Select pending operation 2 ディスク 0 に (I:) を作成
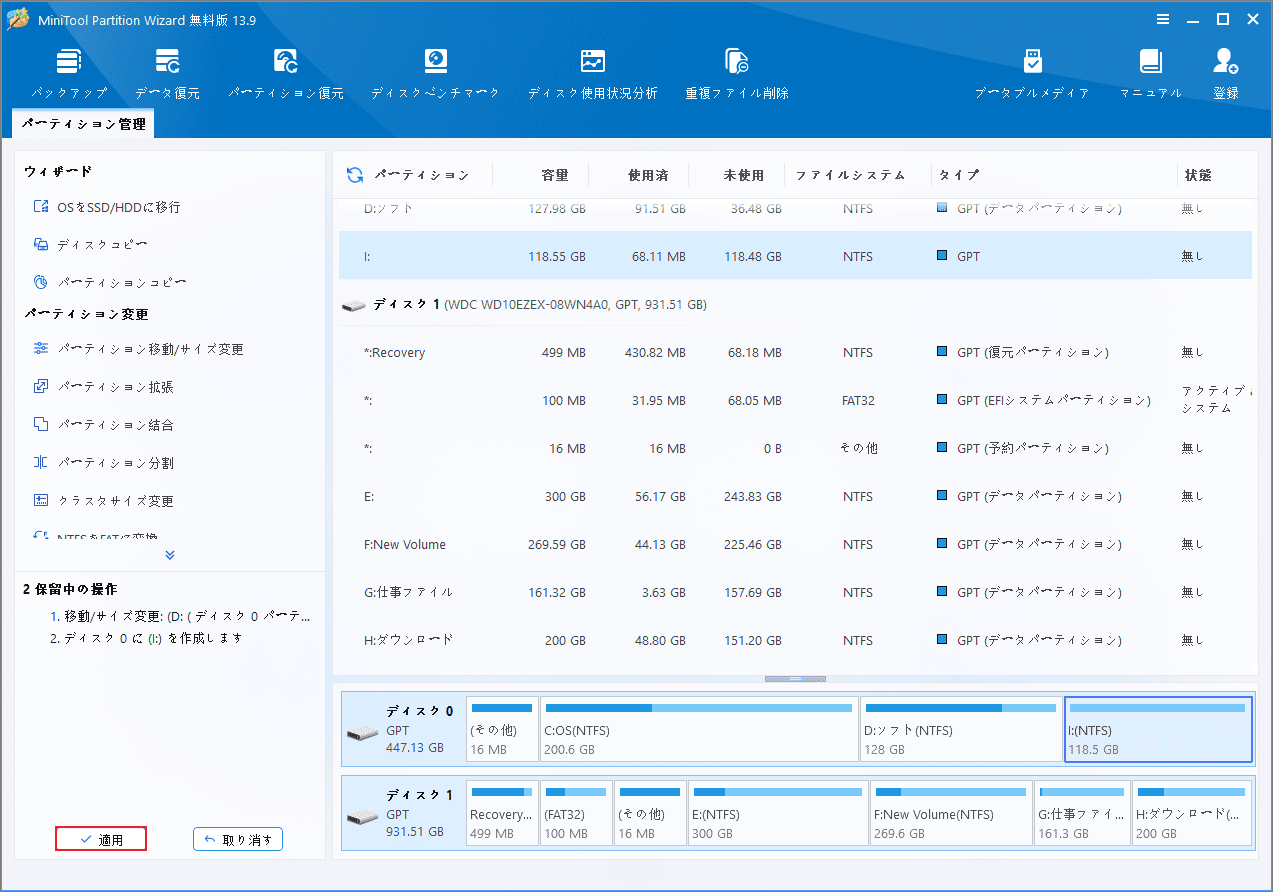1273x892 pixels. [146, 638]
